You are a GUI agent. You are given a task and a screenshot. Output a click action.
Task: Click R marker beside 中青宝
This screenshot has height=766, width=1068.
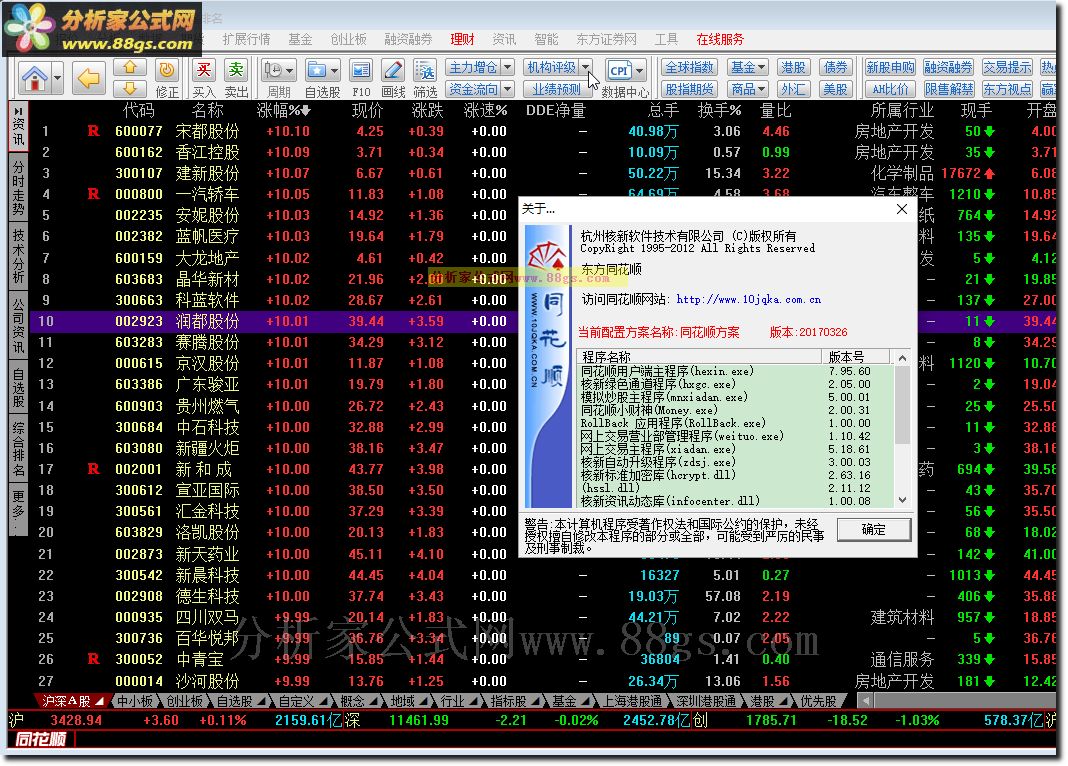[93, 659]
